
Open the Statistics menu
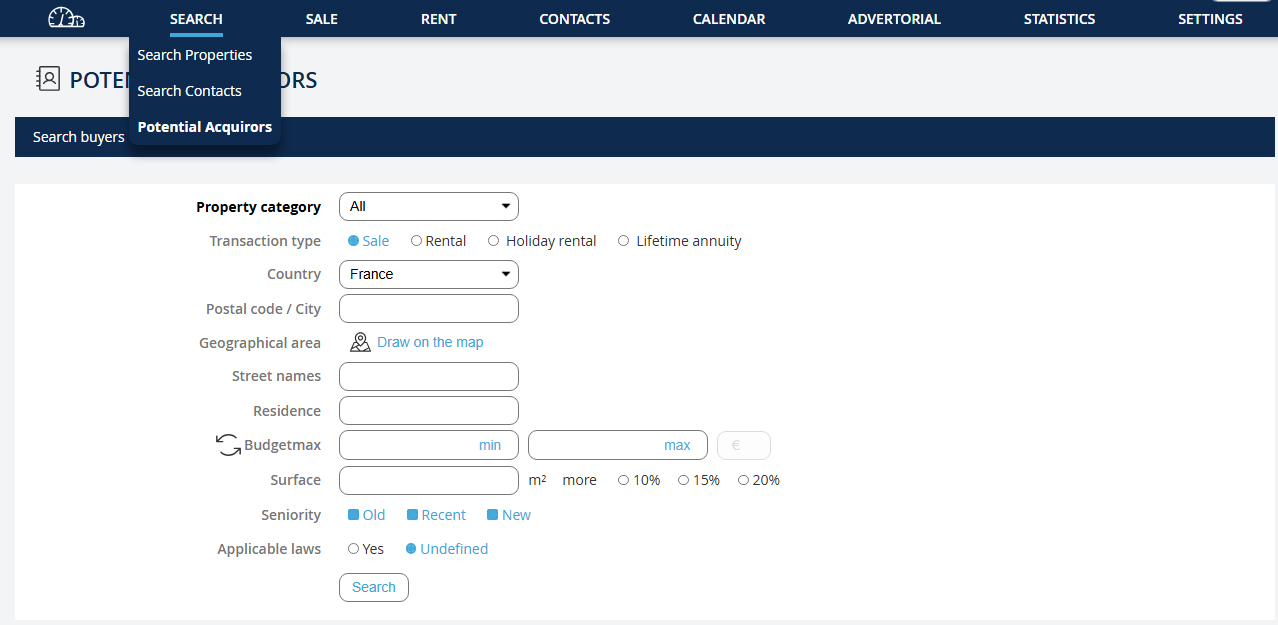[1059, 19]
